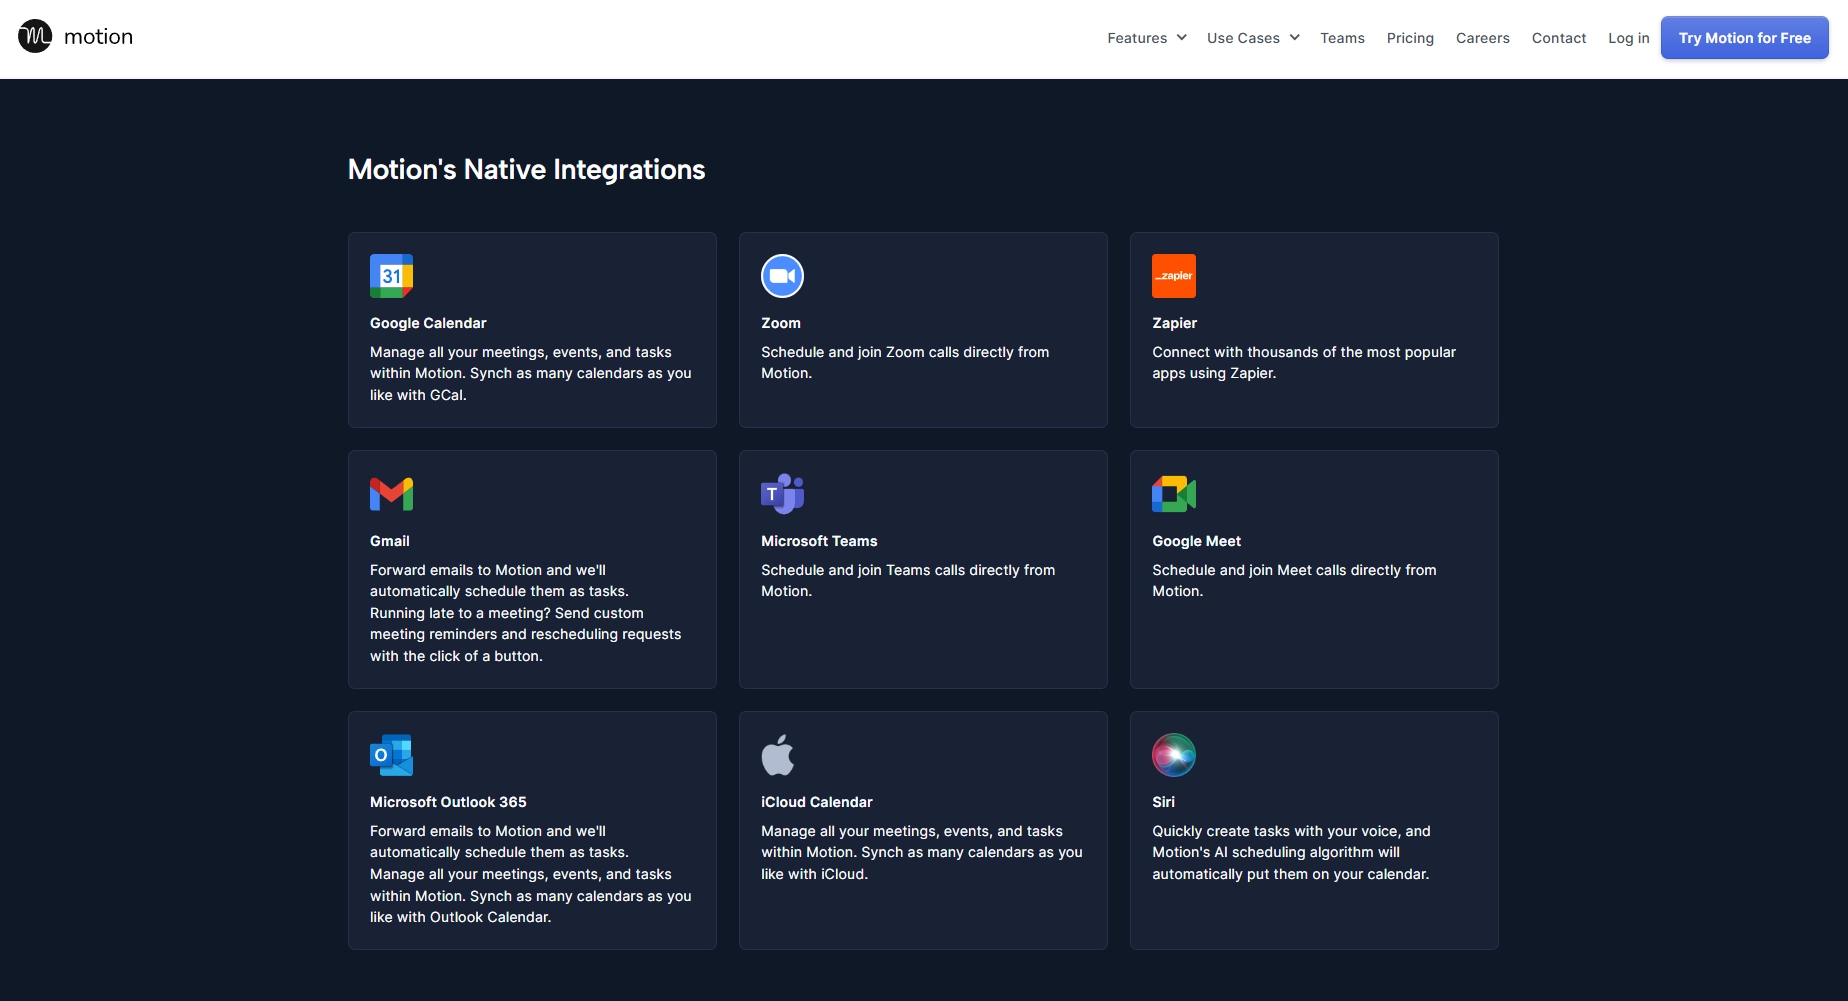This screenshot has height=1001, width=1848.
Task: Click the Motion logo icon
Action: tap(35, 37)
